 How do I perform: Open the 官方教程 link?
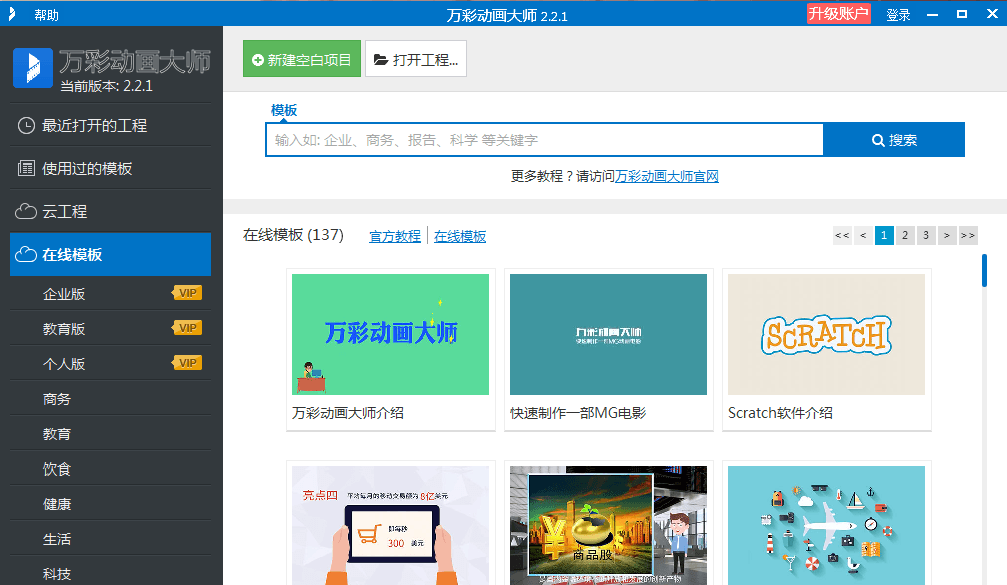point(395,236)
